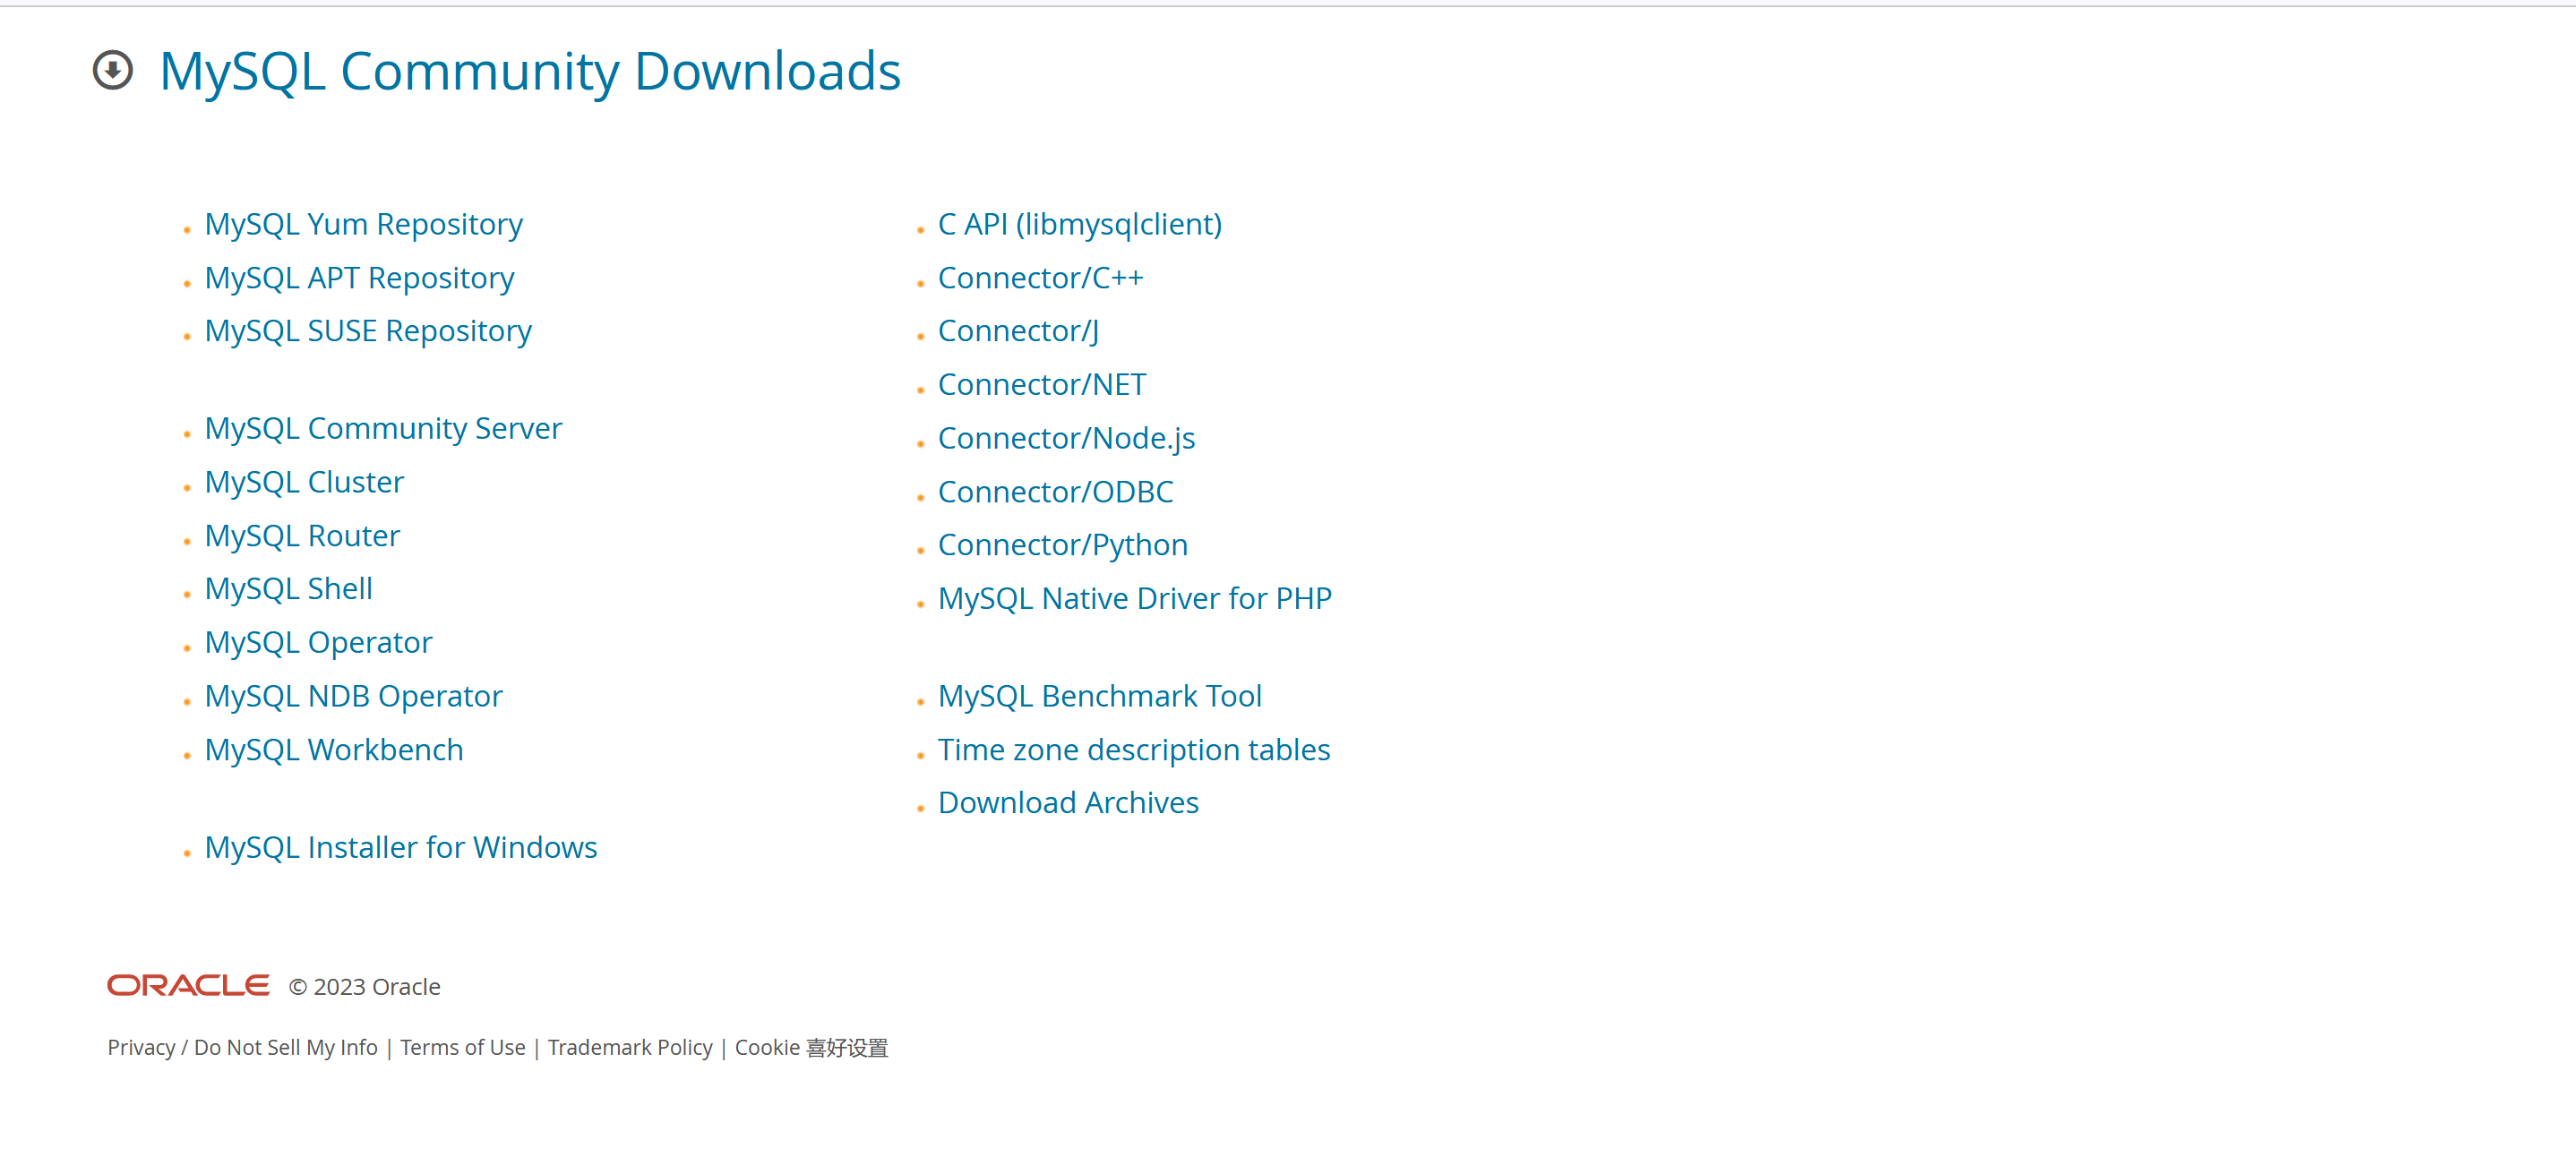
Task: Open the MySQL NDB Operator link
Action: [354, 696]
